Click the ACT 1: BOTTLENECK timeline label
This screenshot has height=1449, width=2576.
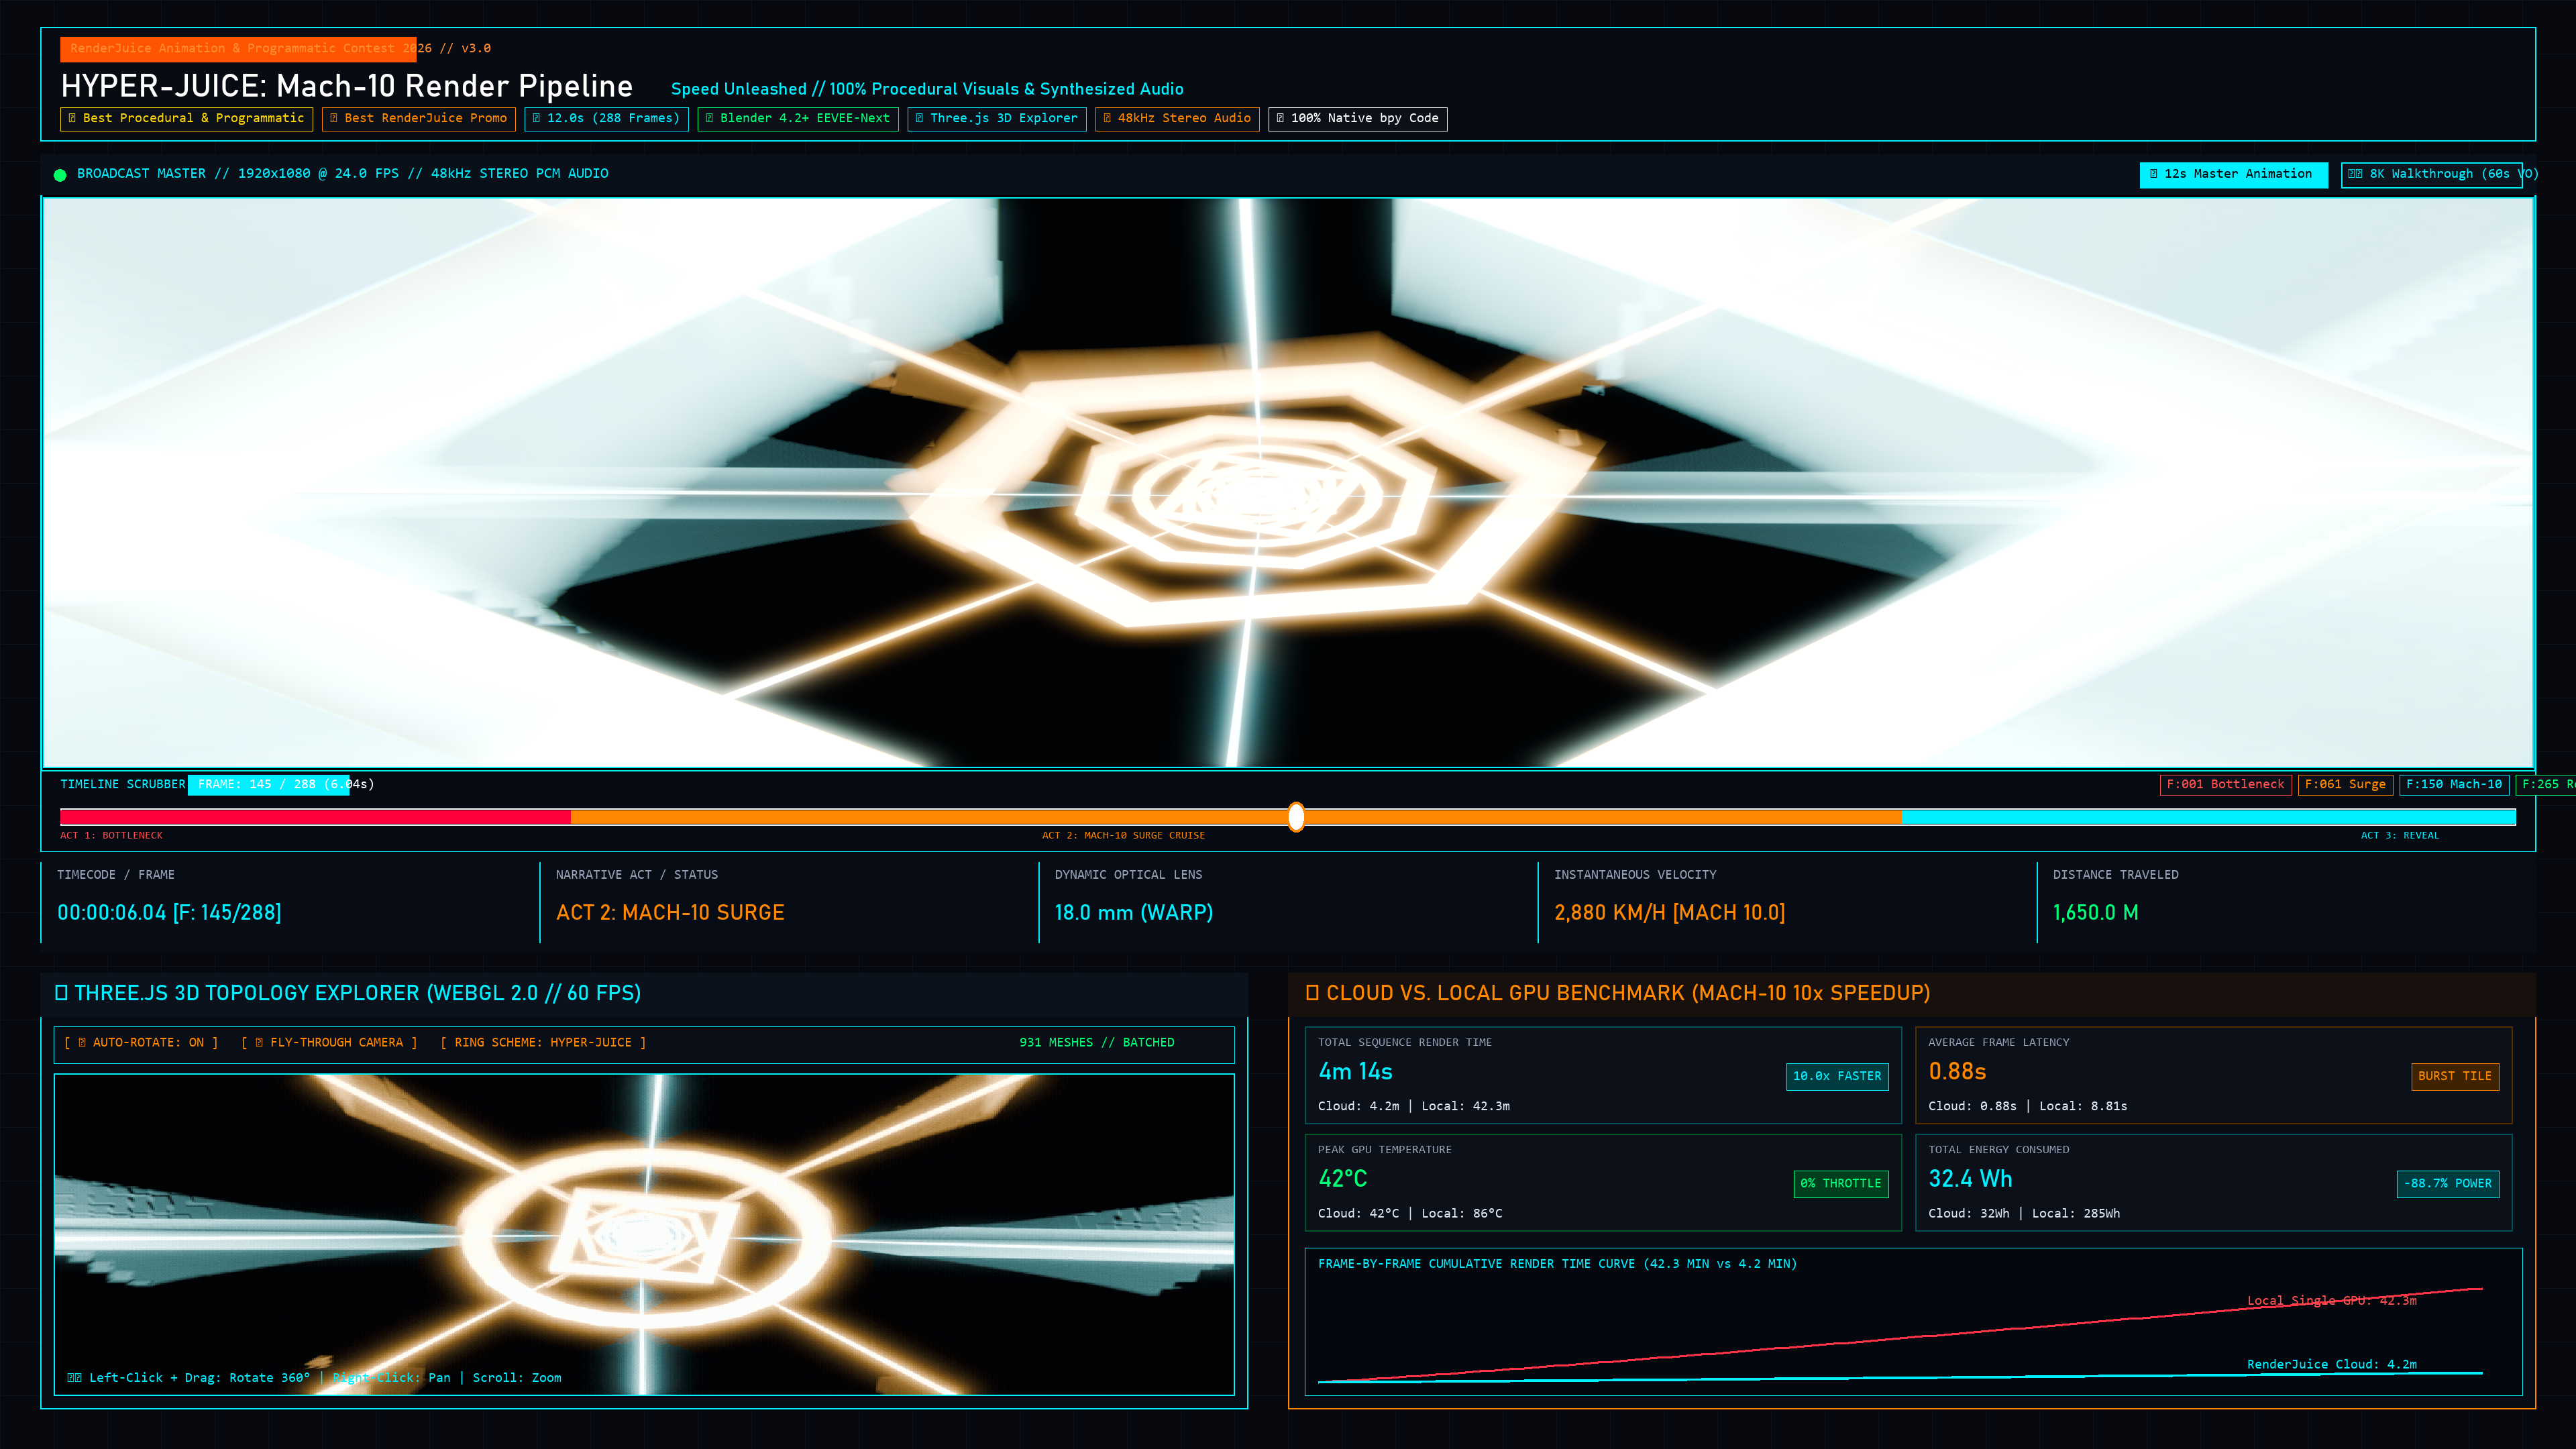pyautogui.click(x=111, y=836)
